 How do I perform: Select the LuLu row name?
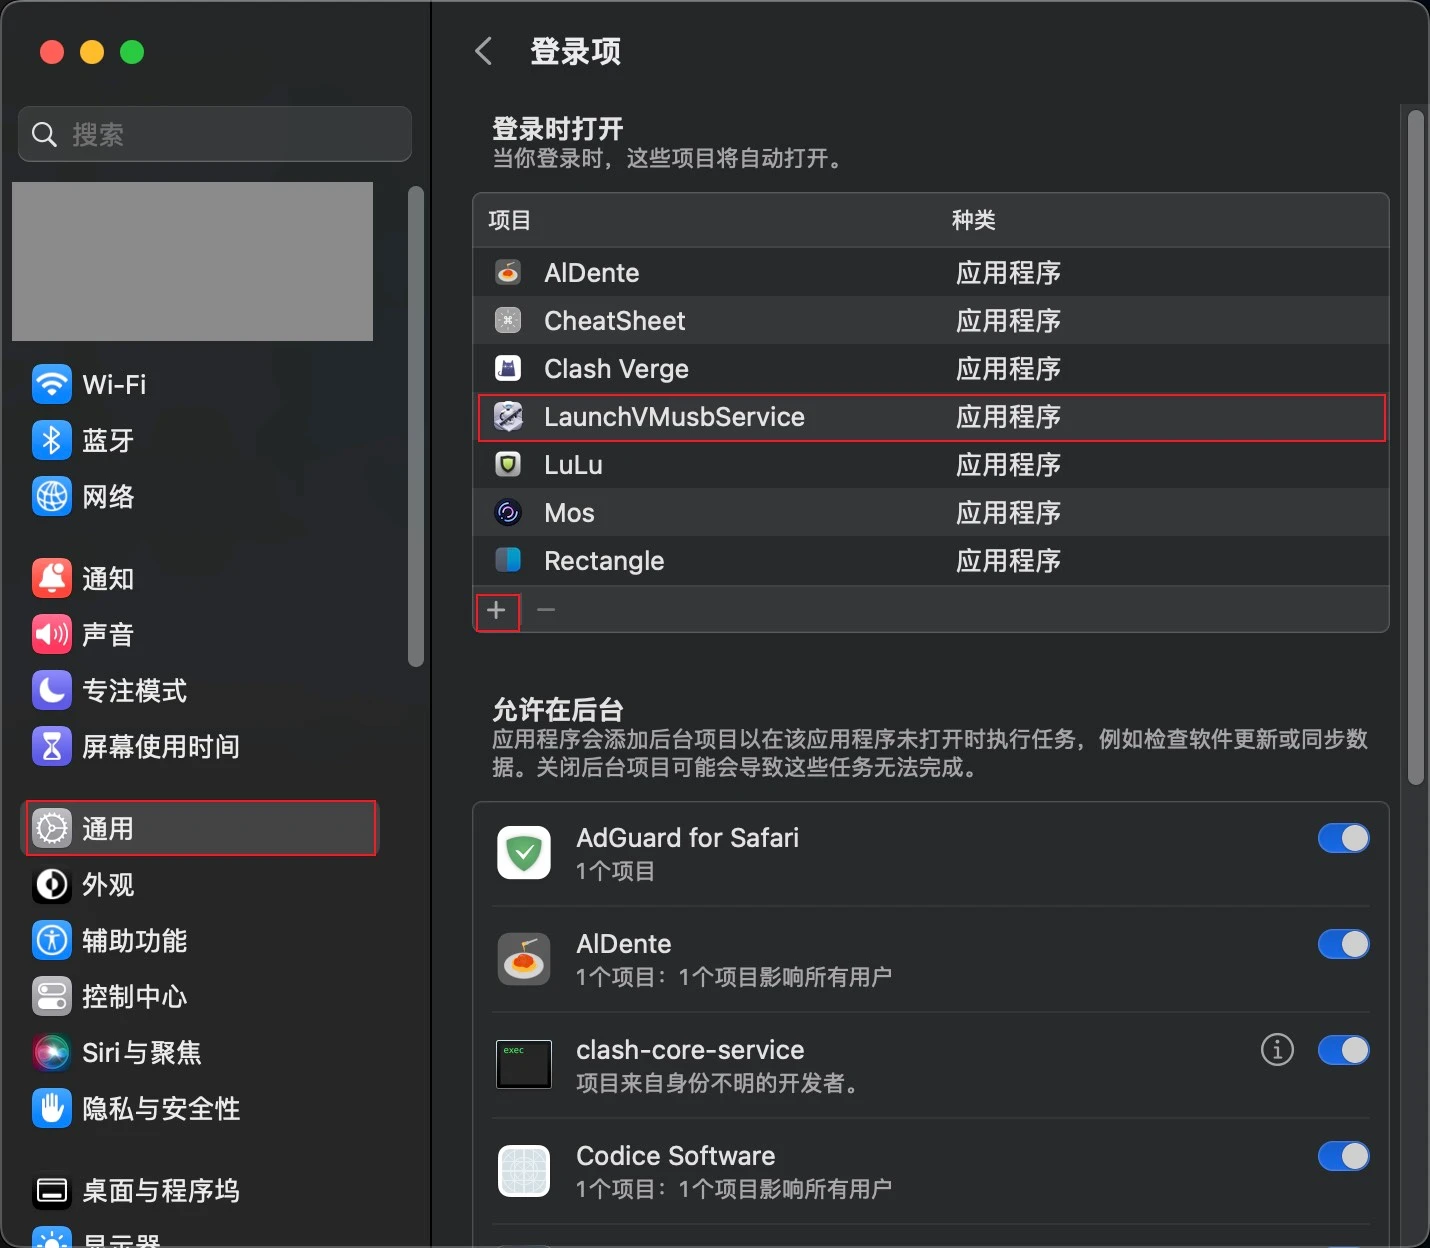573,464
